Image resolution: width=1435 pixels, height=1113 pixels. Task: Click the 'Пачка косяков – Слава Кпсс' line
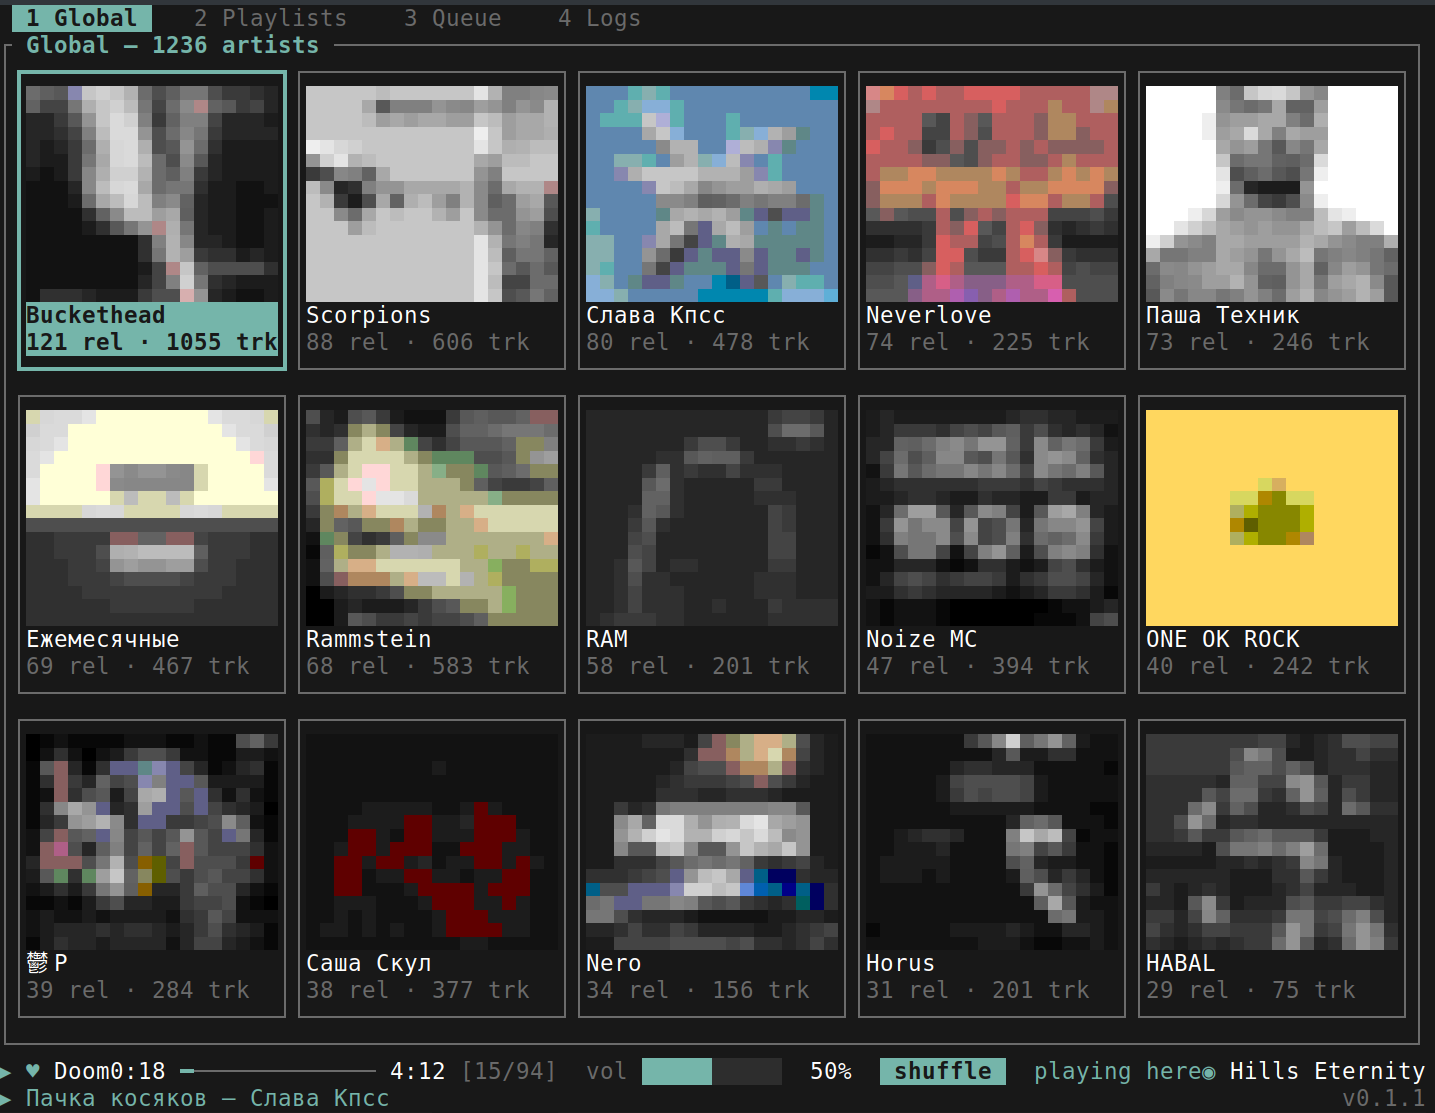point(207,1098)
